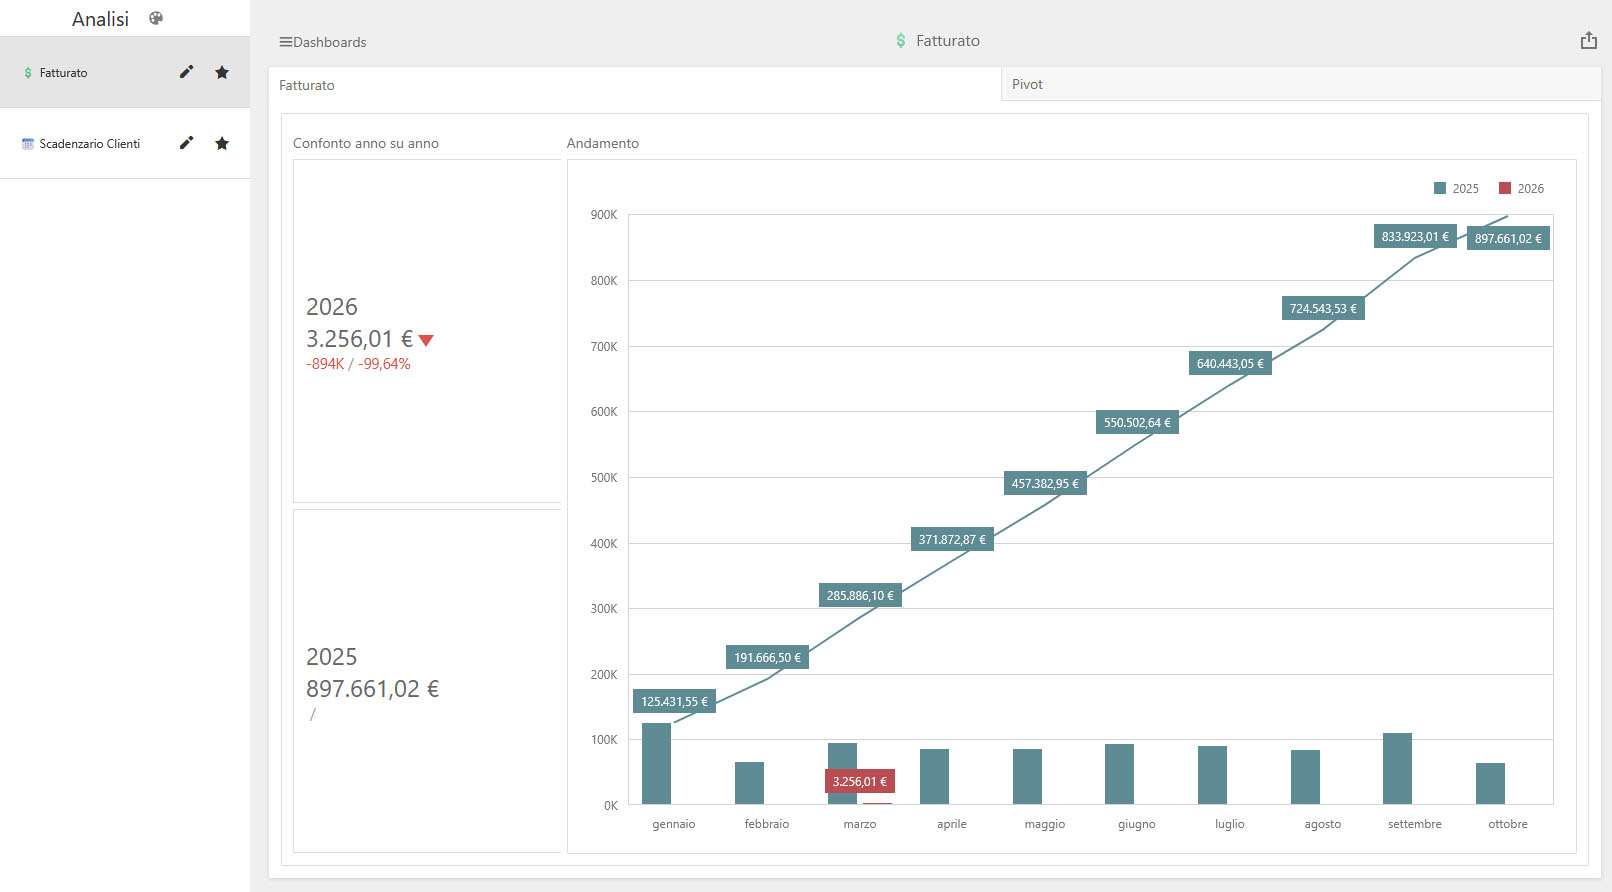Viewport: 1612px width, 892px height.
Task: Click the gennaio 2025 bar
Action: coord(656,763)
